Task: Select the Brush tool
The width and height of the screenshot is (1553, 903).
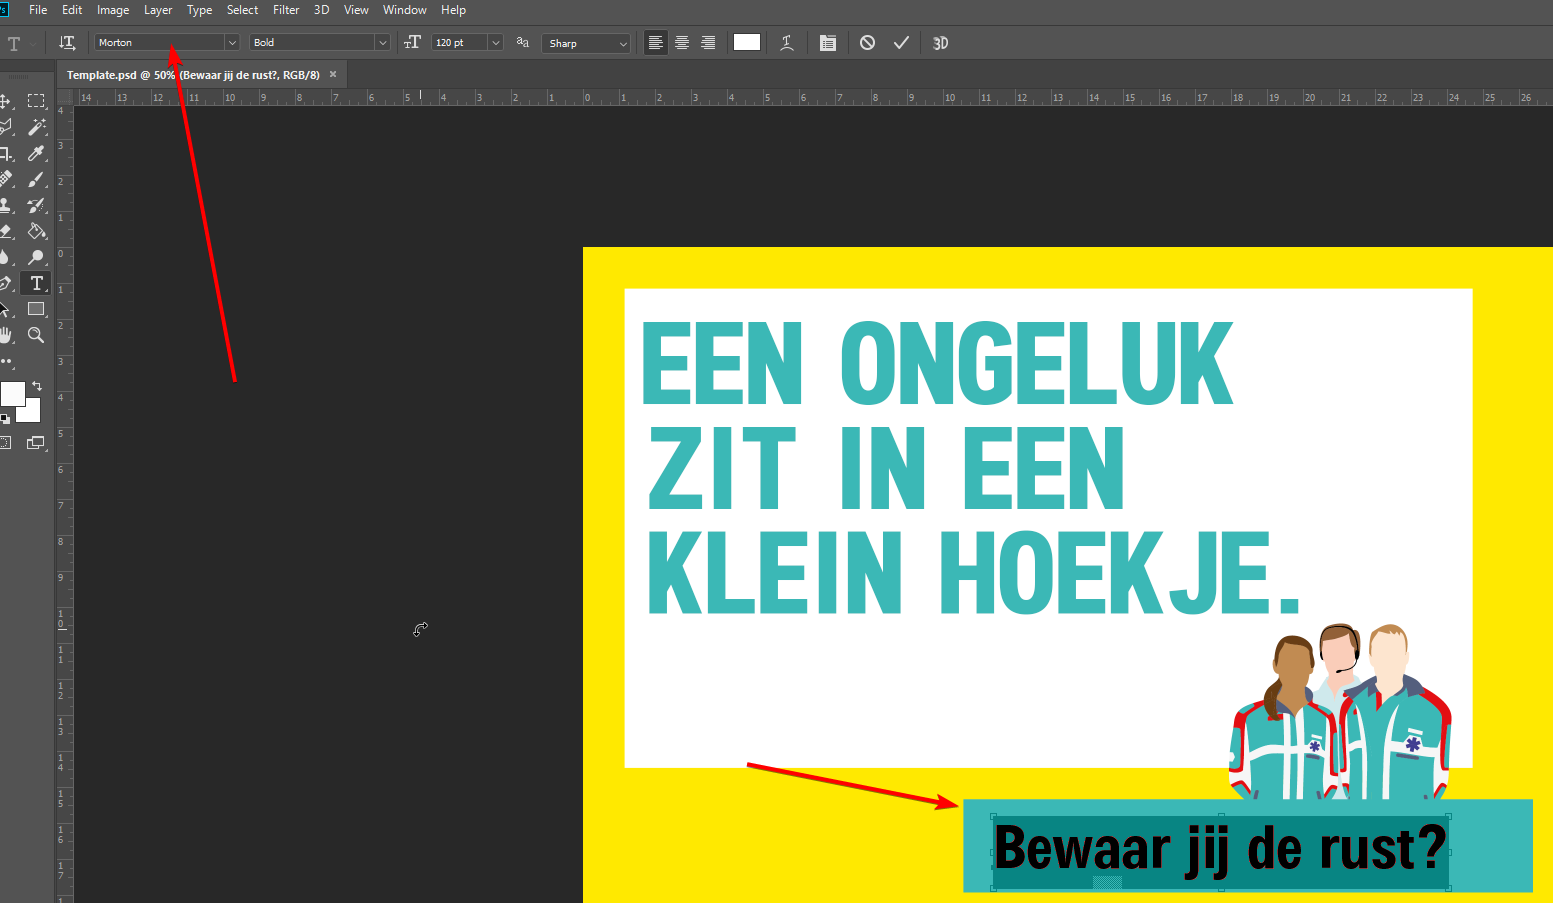Action: pos(36,179)
